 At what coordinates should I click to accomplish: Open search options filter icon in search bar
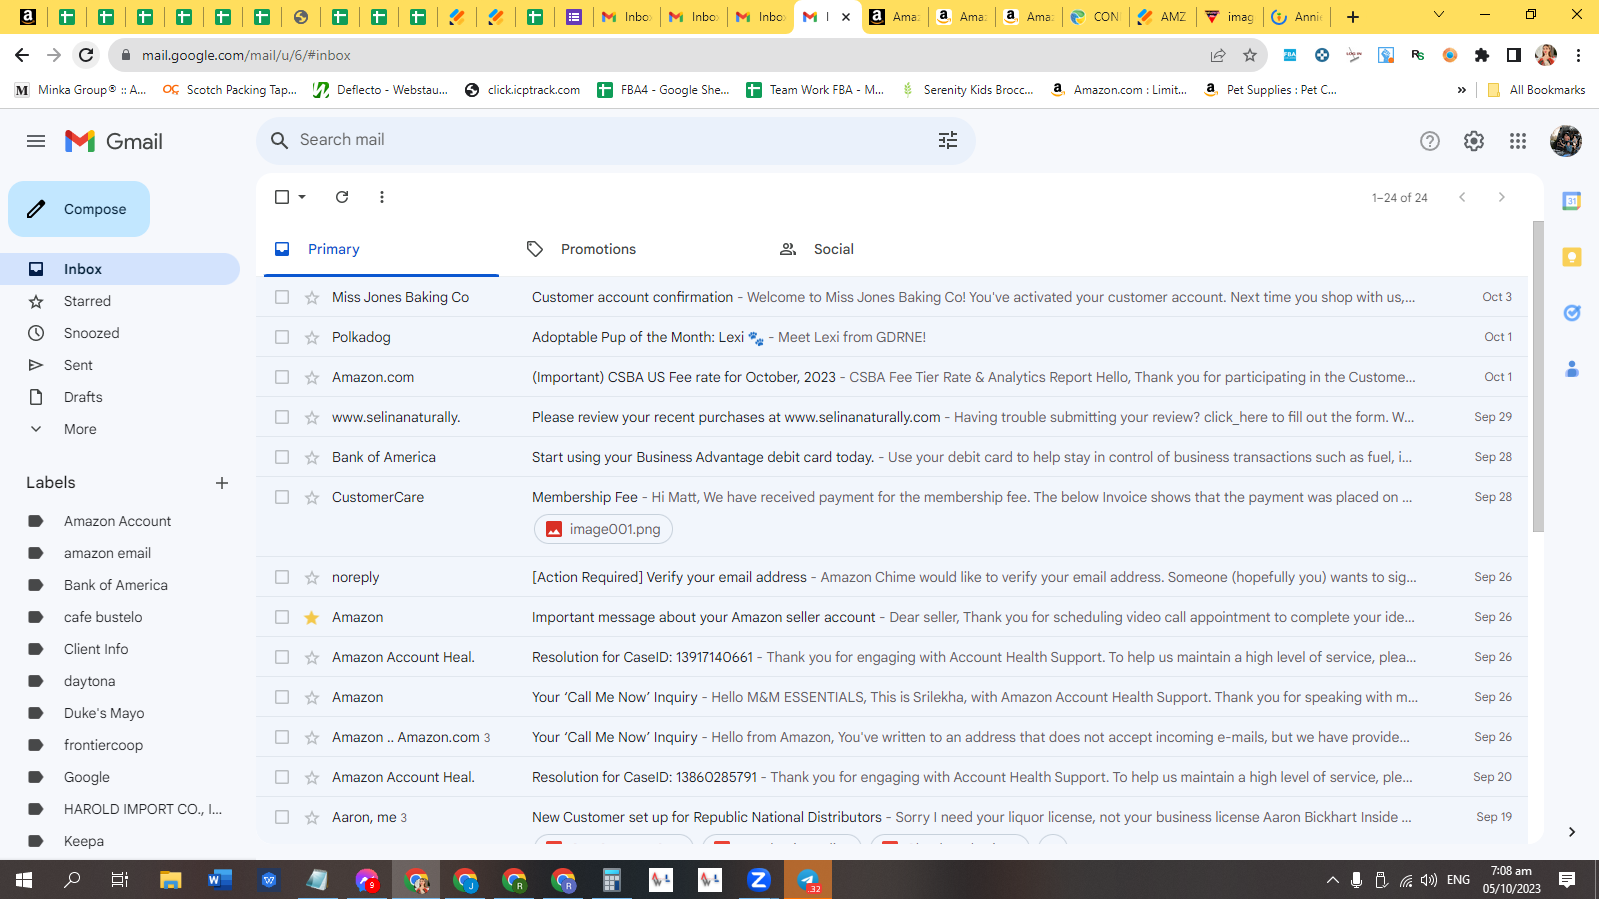click(x=948, y=140)
